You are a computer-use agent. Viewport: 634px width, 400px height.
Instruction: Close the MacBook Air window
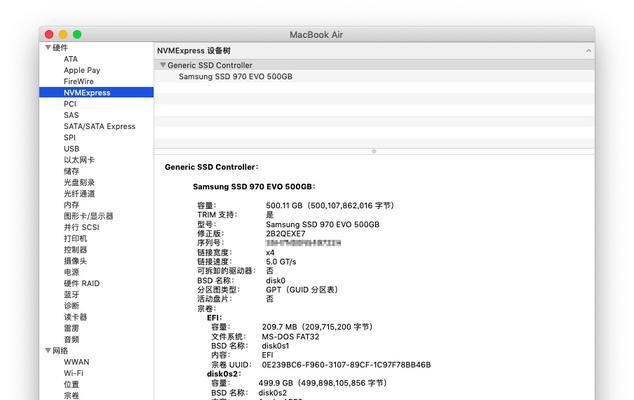[x=49, y=34]
